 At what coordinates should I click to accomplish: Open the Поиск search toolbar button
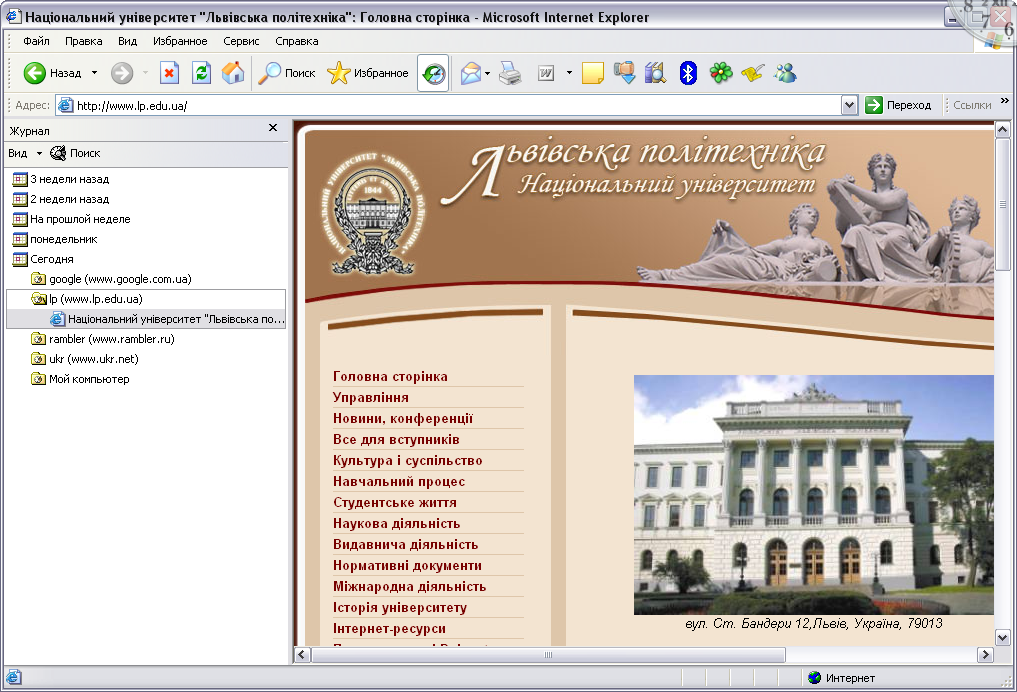point(286,73)
